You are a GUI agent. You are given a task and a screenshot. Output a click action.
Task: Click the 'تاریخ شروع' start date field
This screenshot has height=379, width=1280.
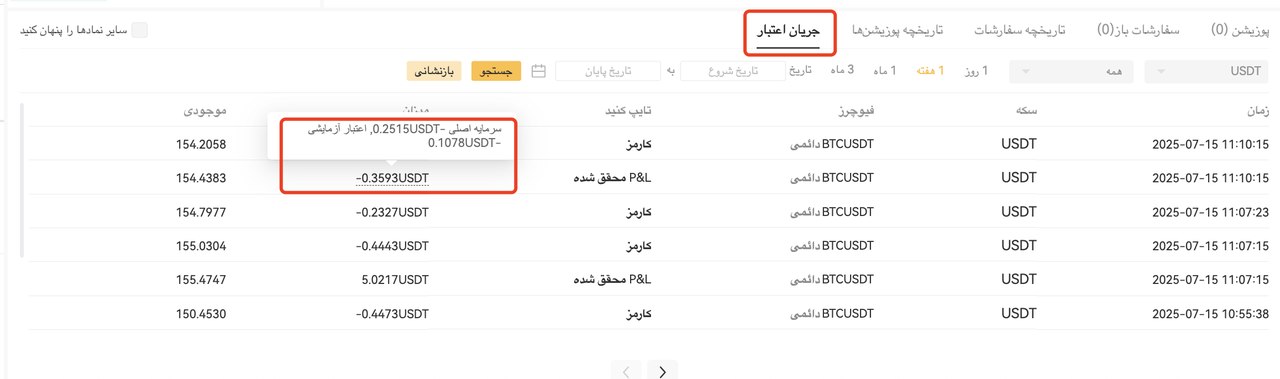pyautogui.click(x=734, y=71)
